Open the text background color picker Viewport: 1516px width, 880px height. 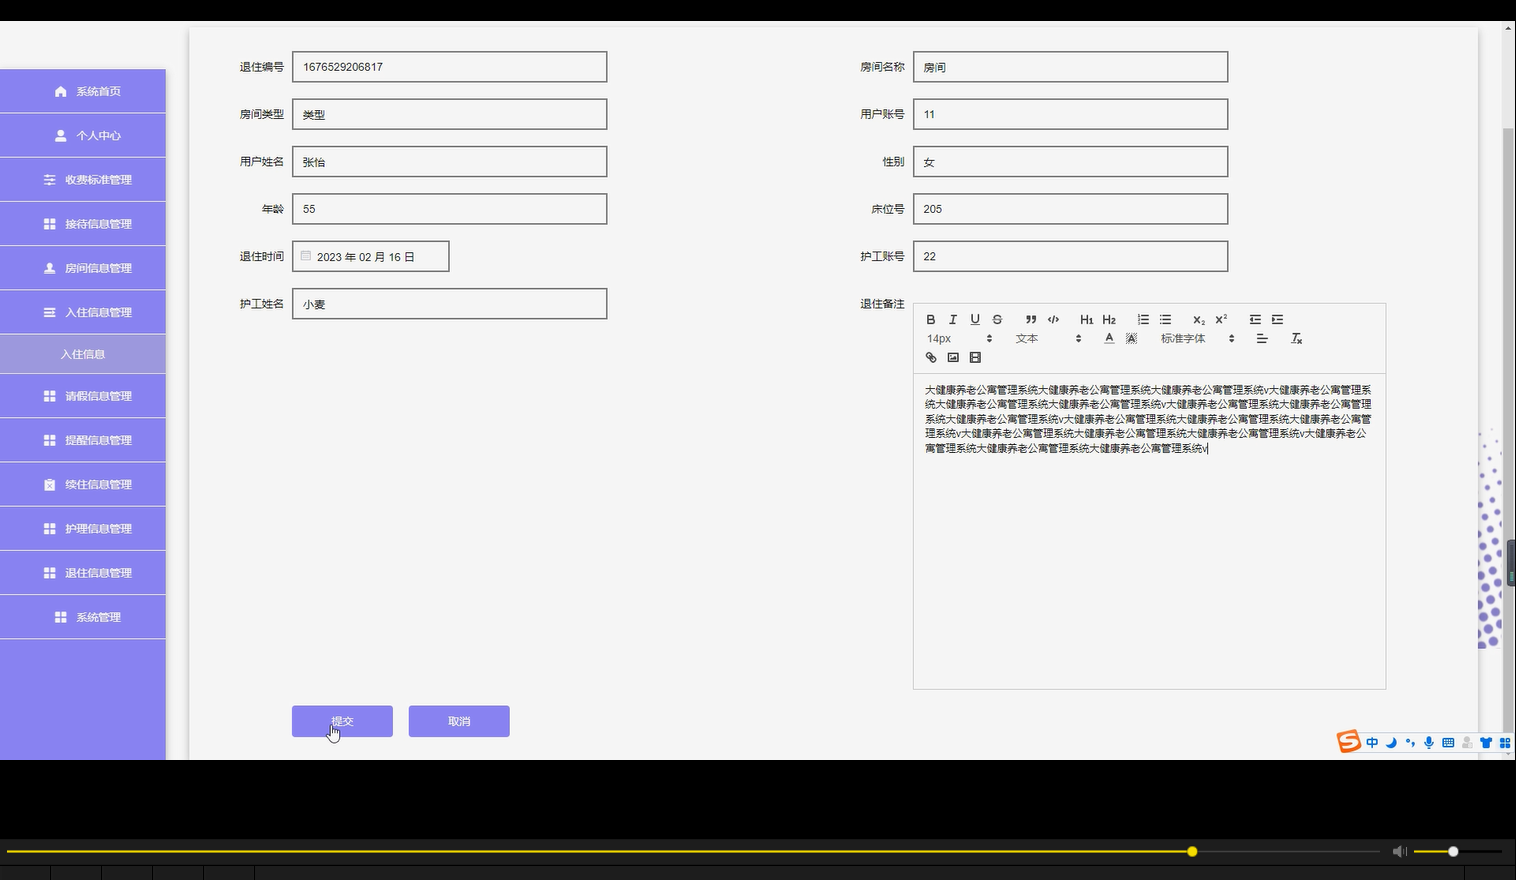pos(1131,338)
